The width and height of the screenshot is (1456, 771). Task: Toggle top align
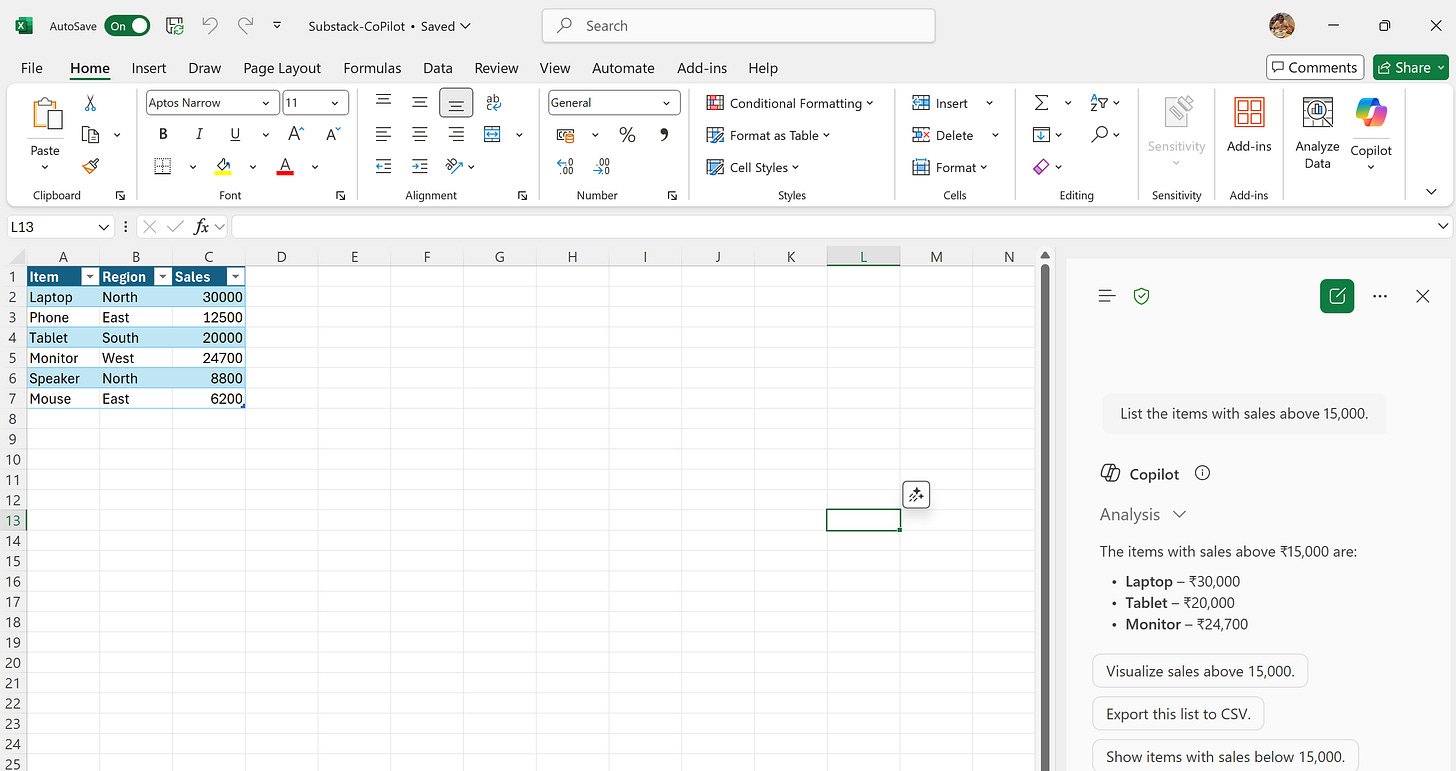(x=383, y=102)
